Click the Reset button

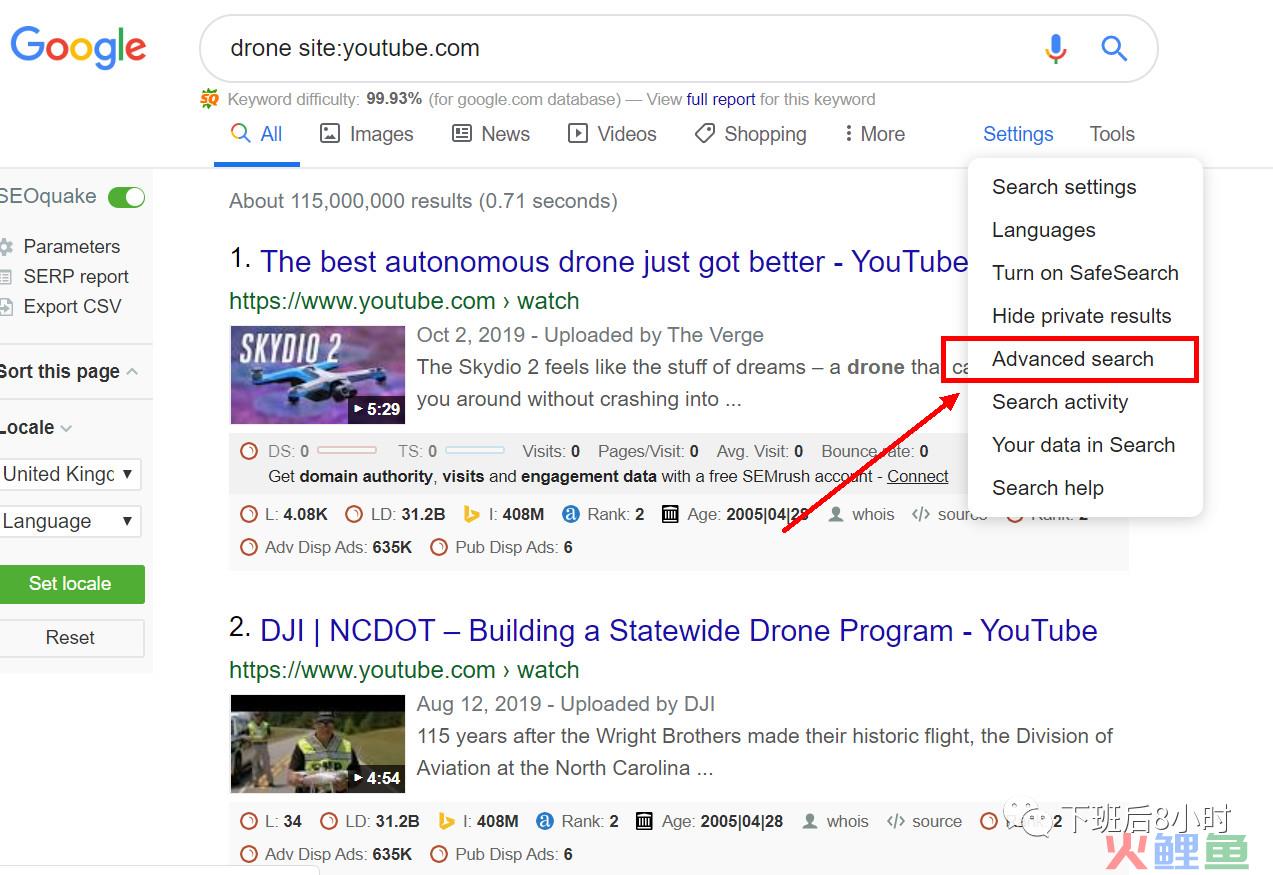coord(70,638)
